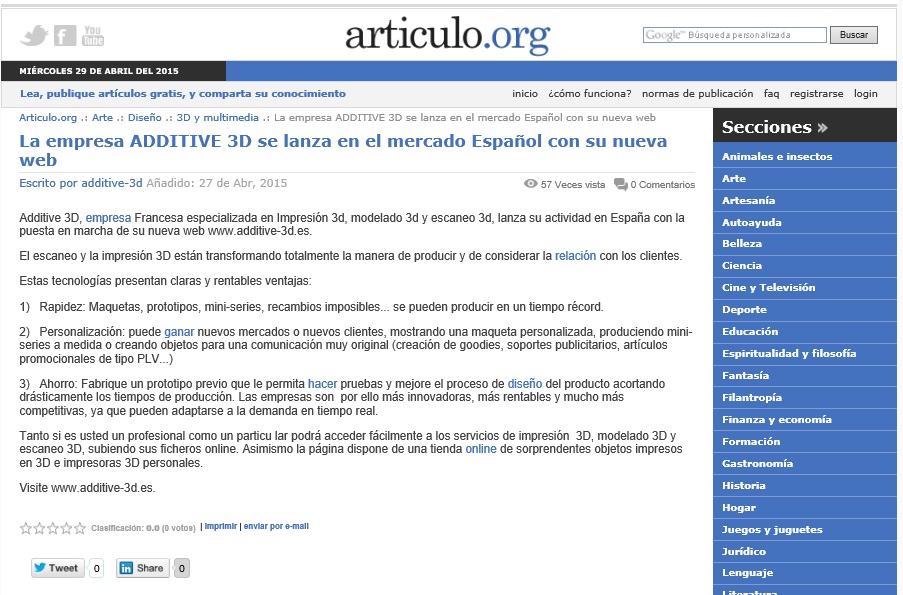Click the date 'Miércoles 29 de abril del 2015'
Viewport: 903px width, 595px height.
click(x=99, y=71)
